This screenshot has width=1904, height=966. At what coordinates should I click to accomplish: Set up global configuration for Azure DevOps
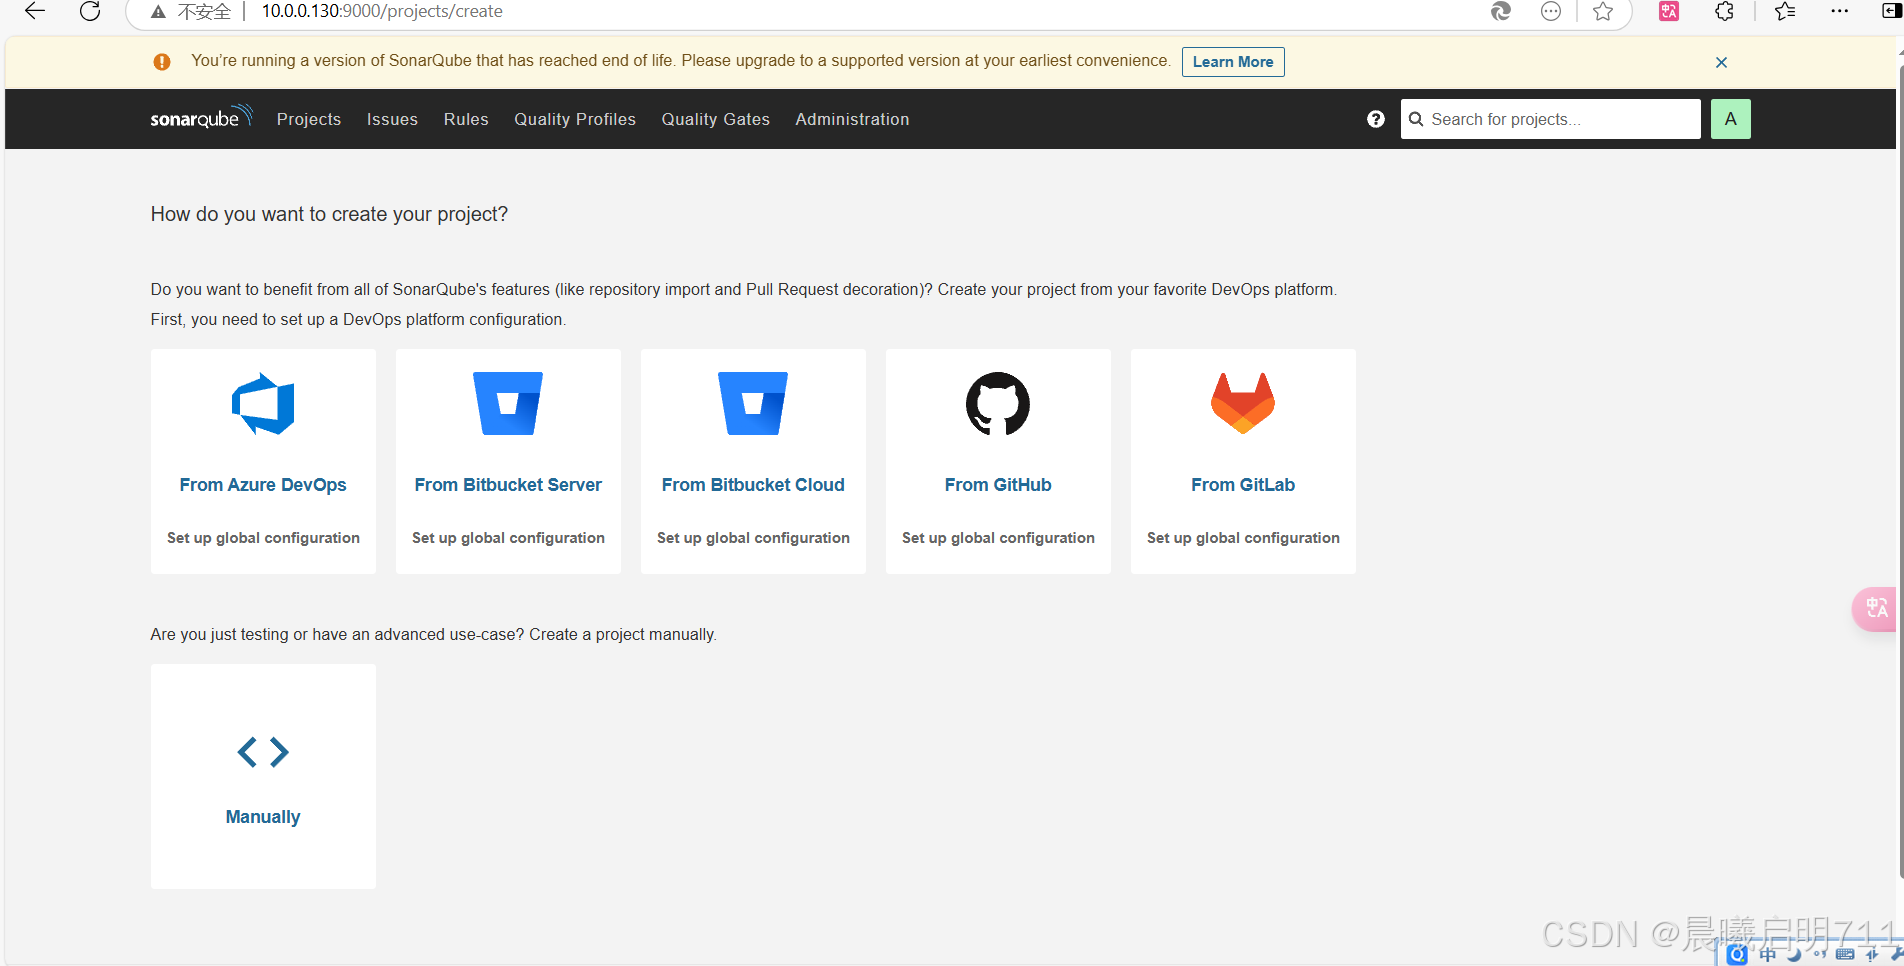point(263,538)
